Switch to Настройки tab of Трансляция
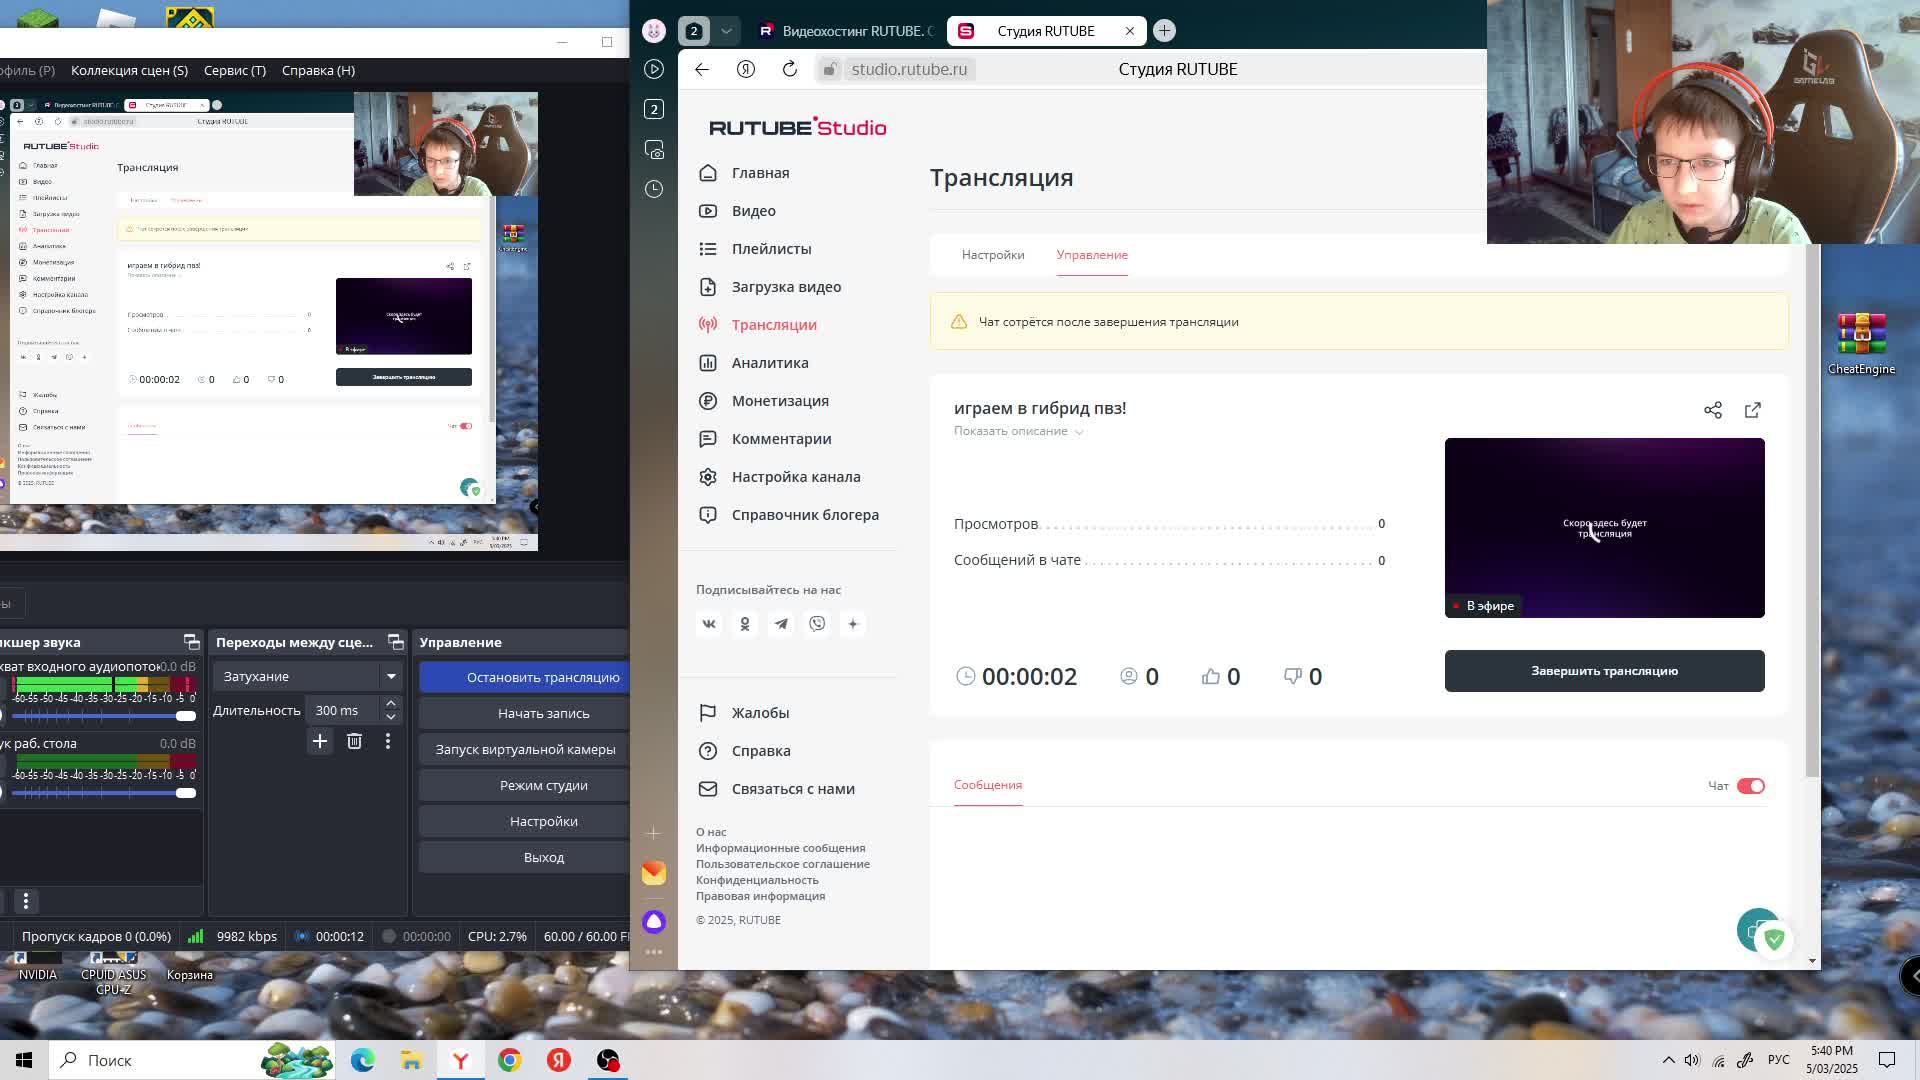 pos(993,255)
